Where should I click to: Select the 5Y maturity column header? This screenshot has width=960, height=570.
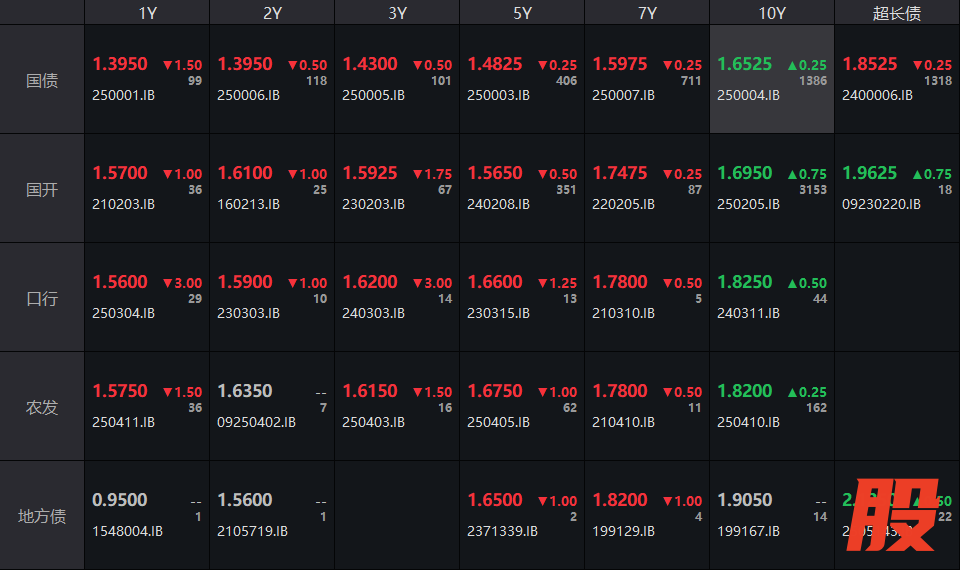(522, 13)
